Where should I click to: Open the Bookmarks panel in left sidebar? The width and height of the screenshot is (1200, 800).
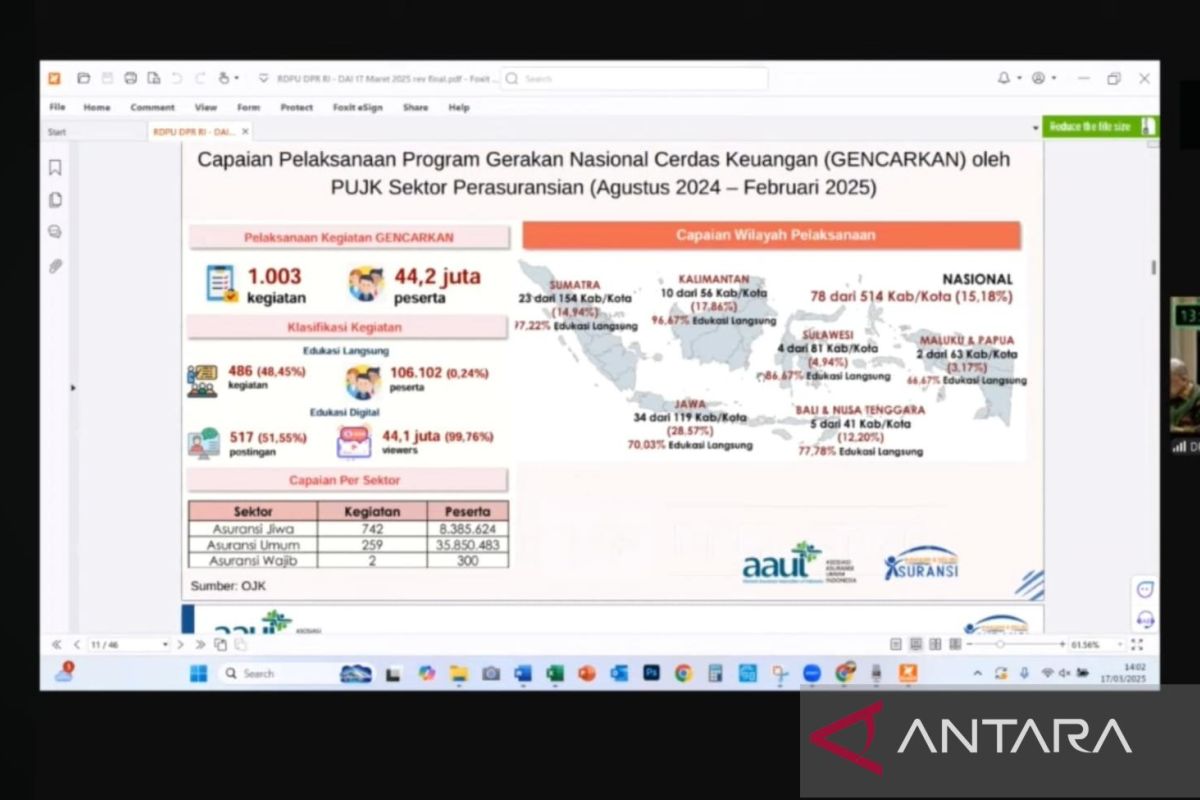(55, 168)
